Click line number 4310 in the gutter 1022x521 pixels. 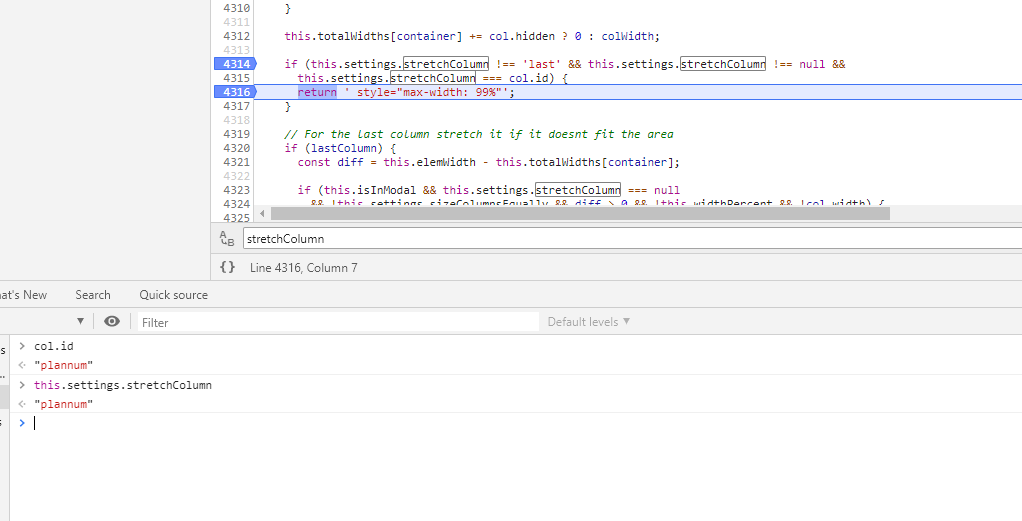[x=236, y=8]
